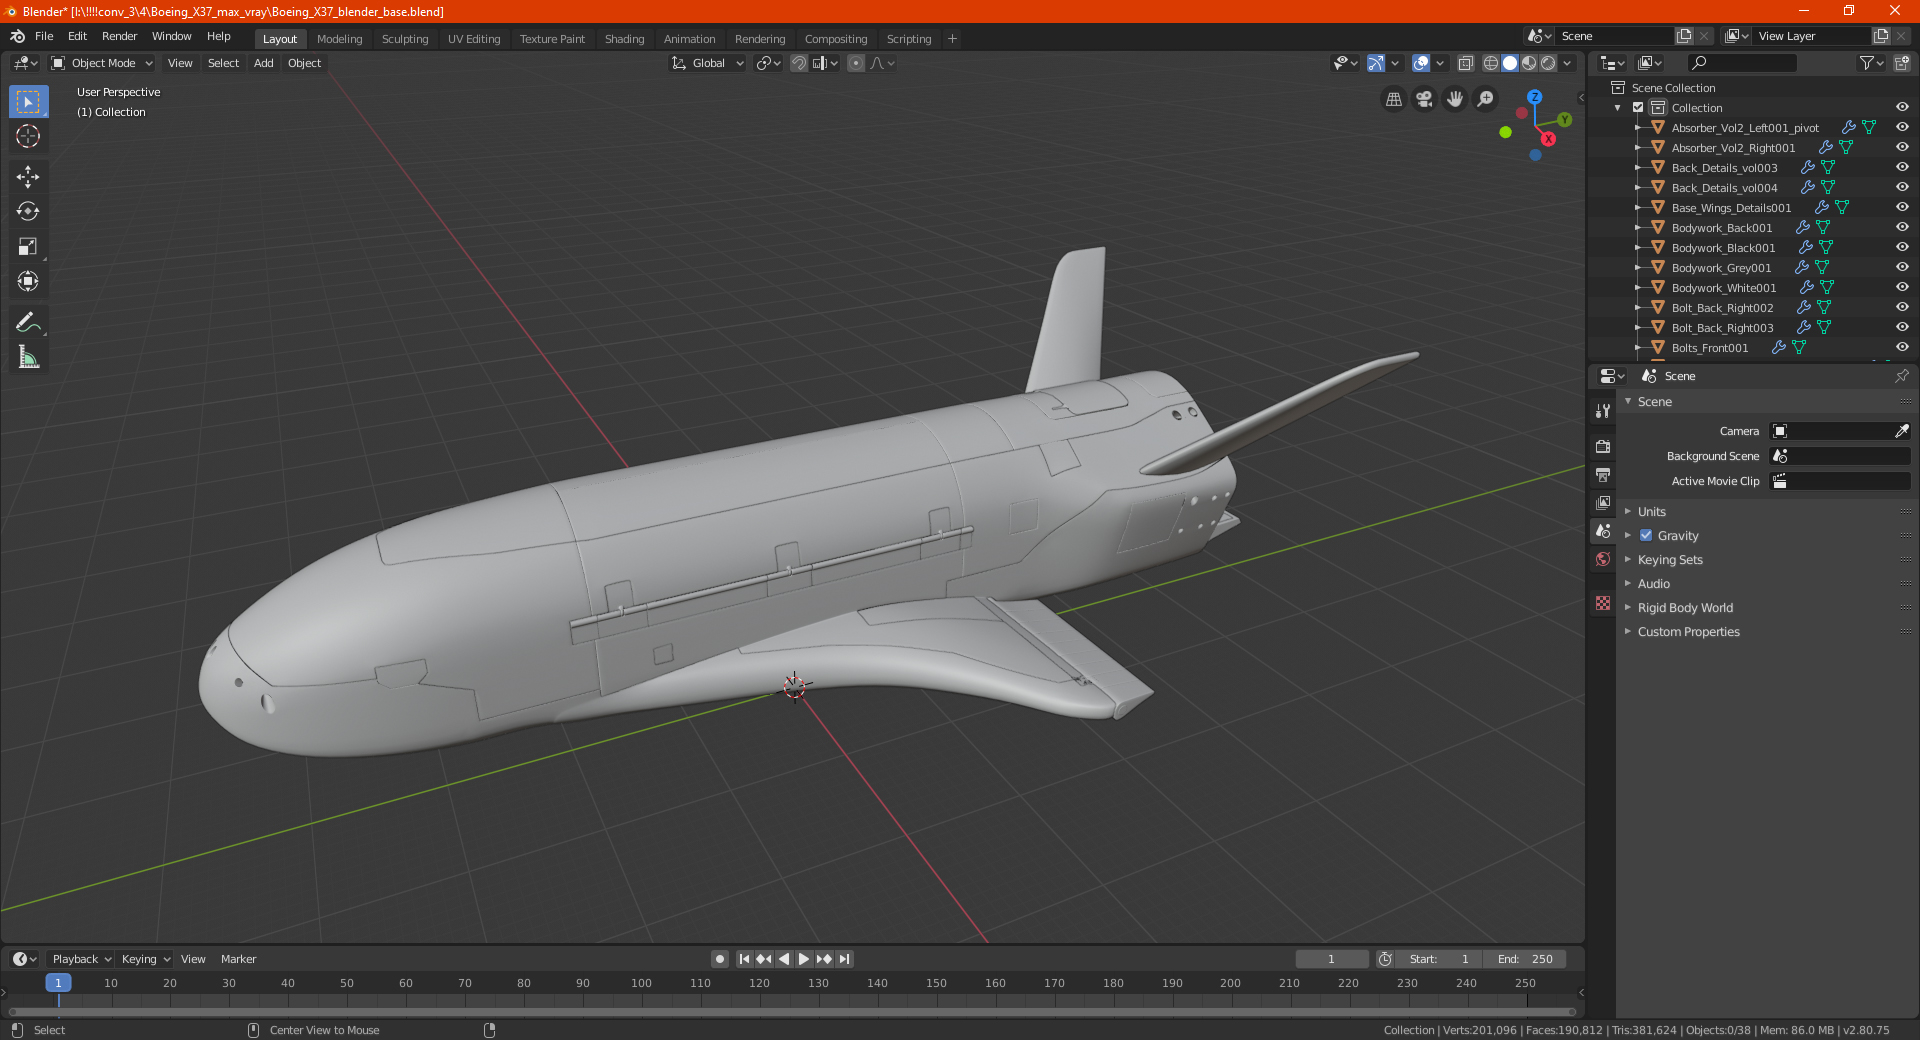Toggle proportional editing
The width and height of the screenshot is (1920, 1040).
point(856,63)
